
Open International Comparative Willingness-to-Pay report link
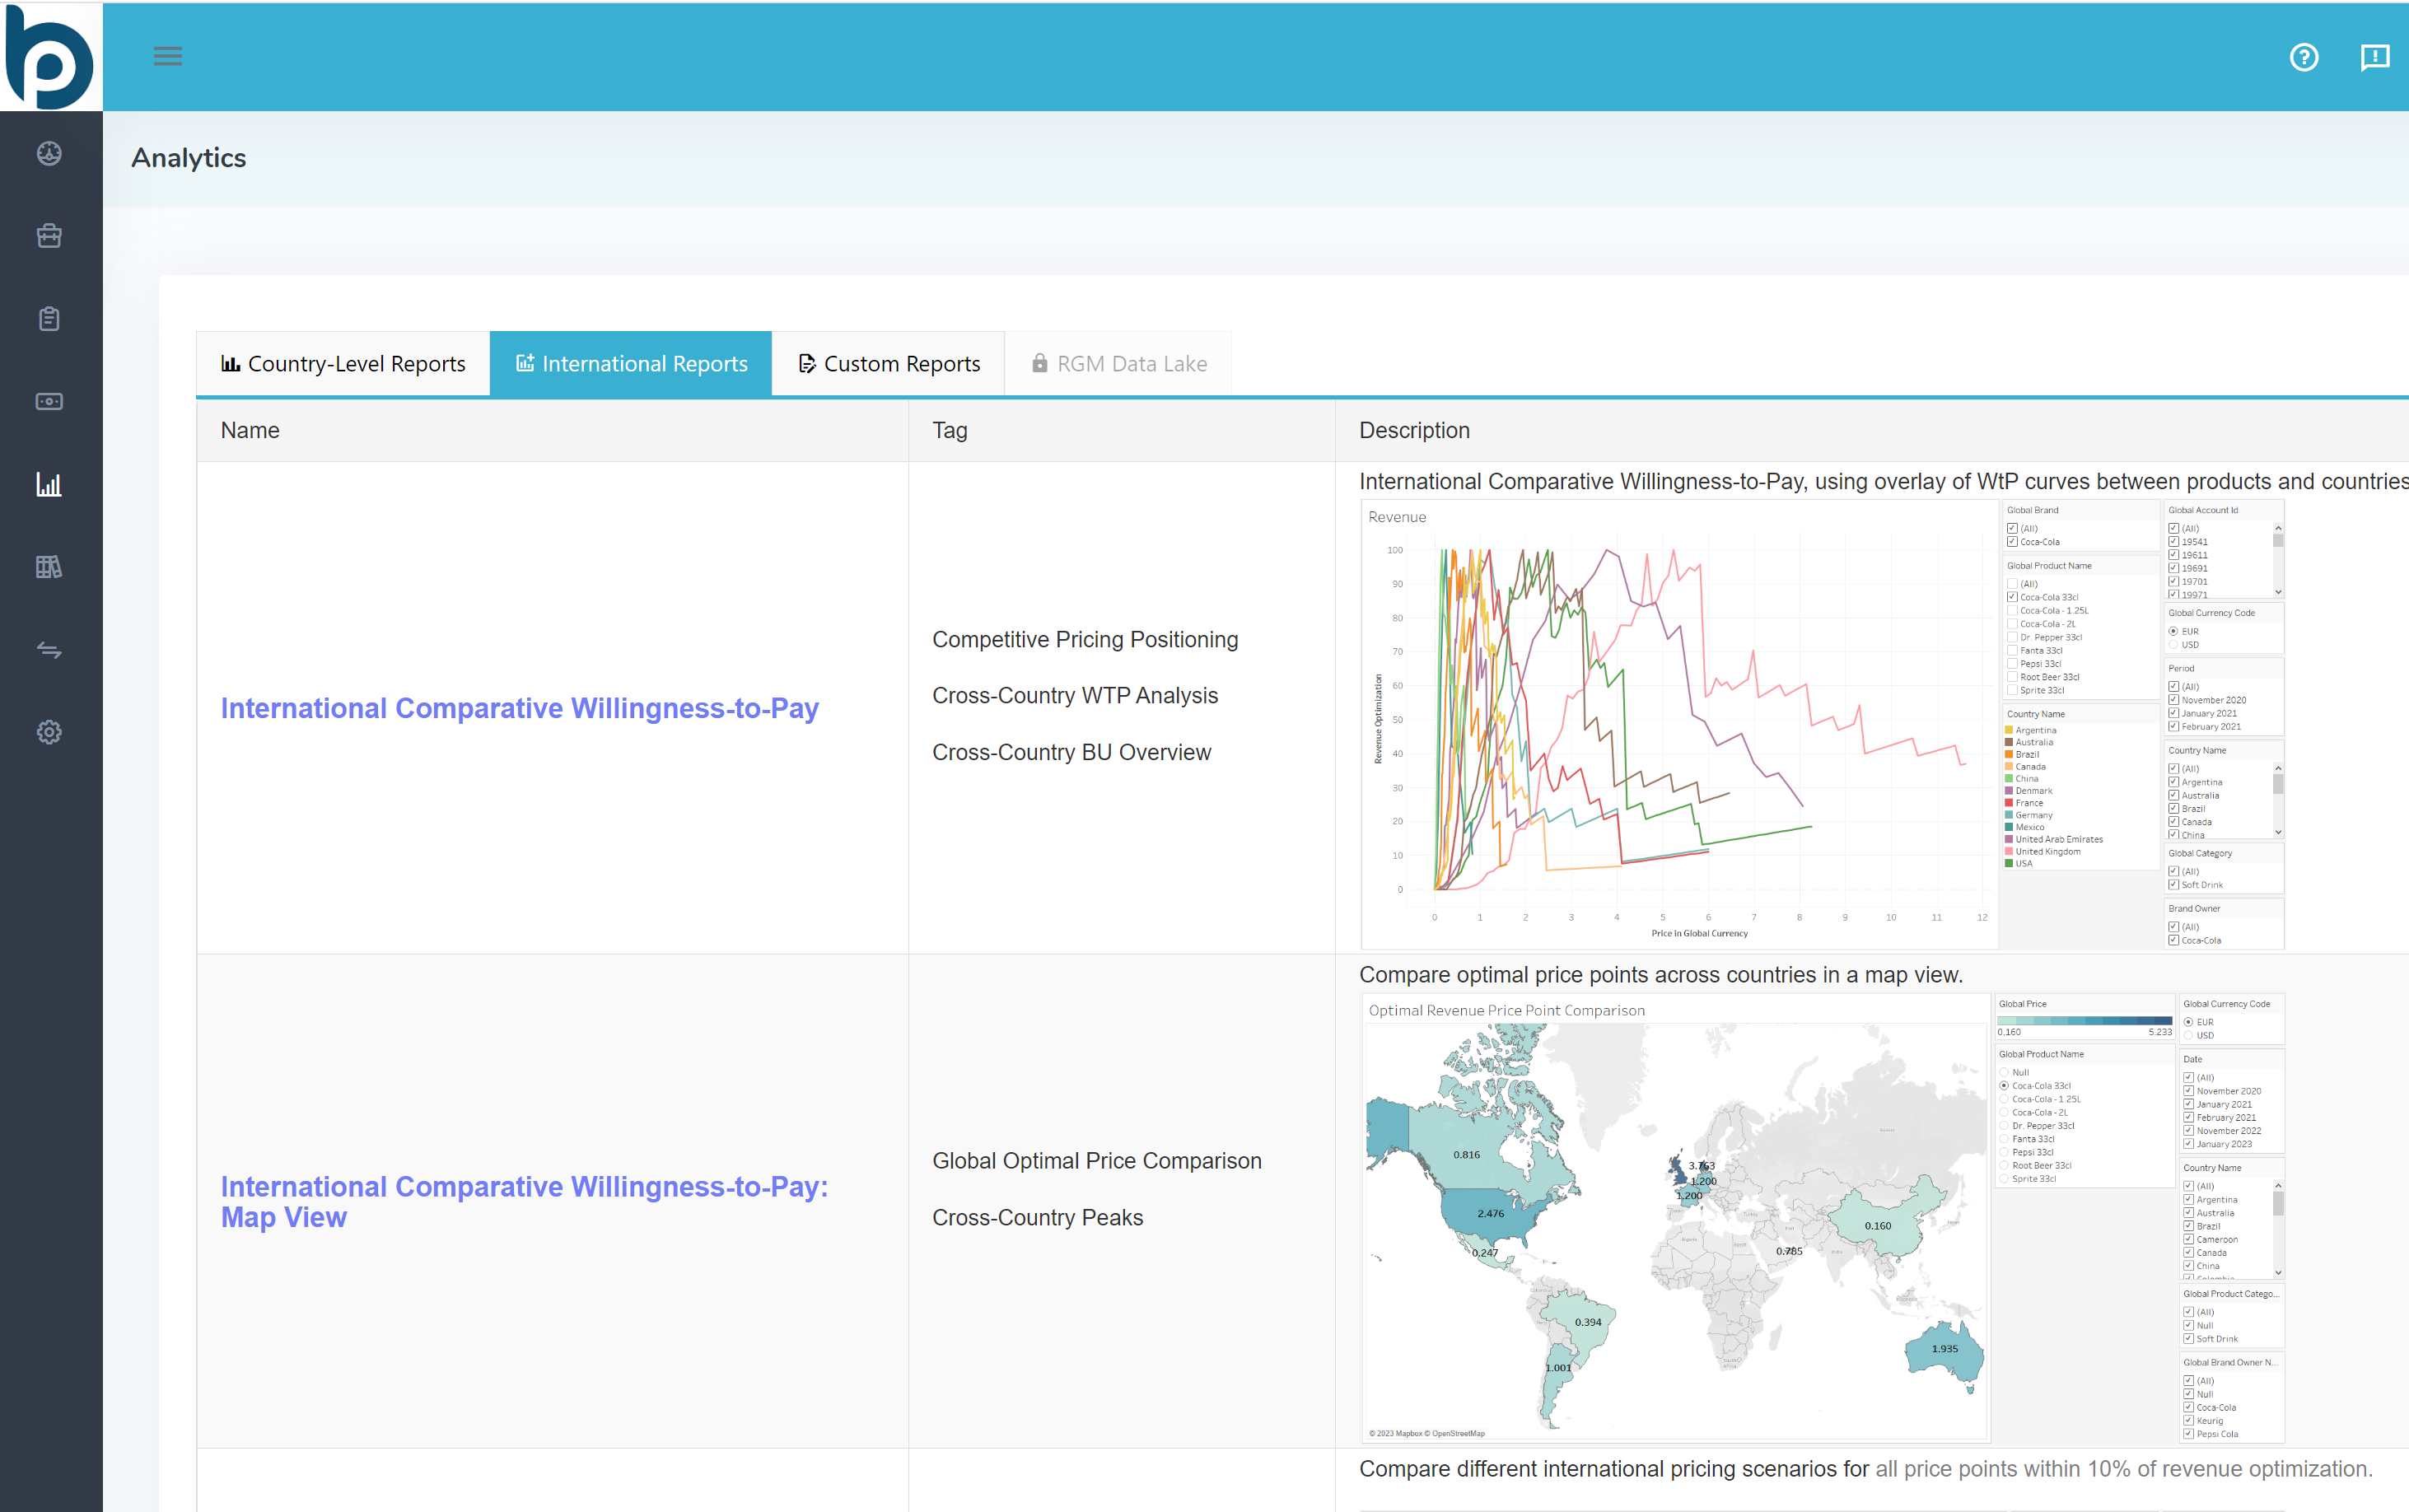(x=519, y=708)
